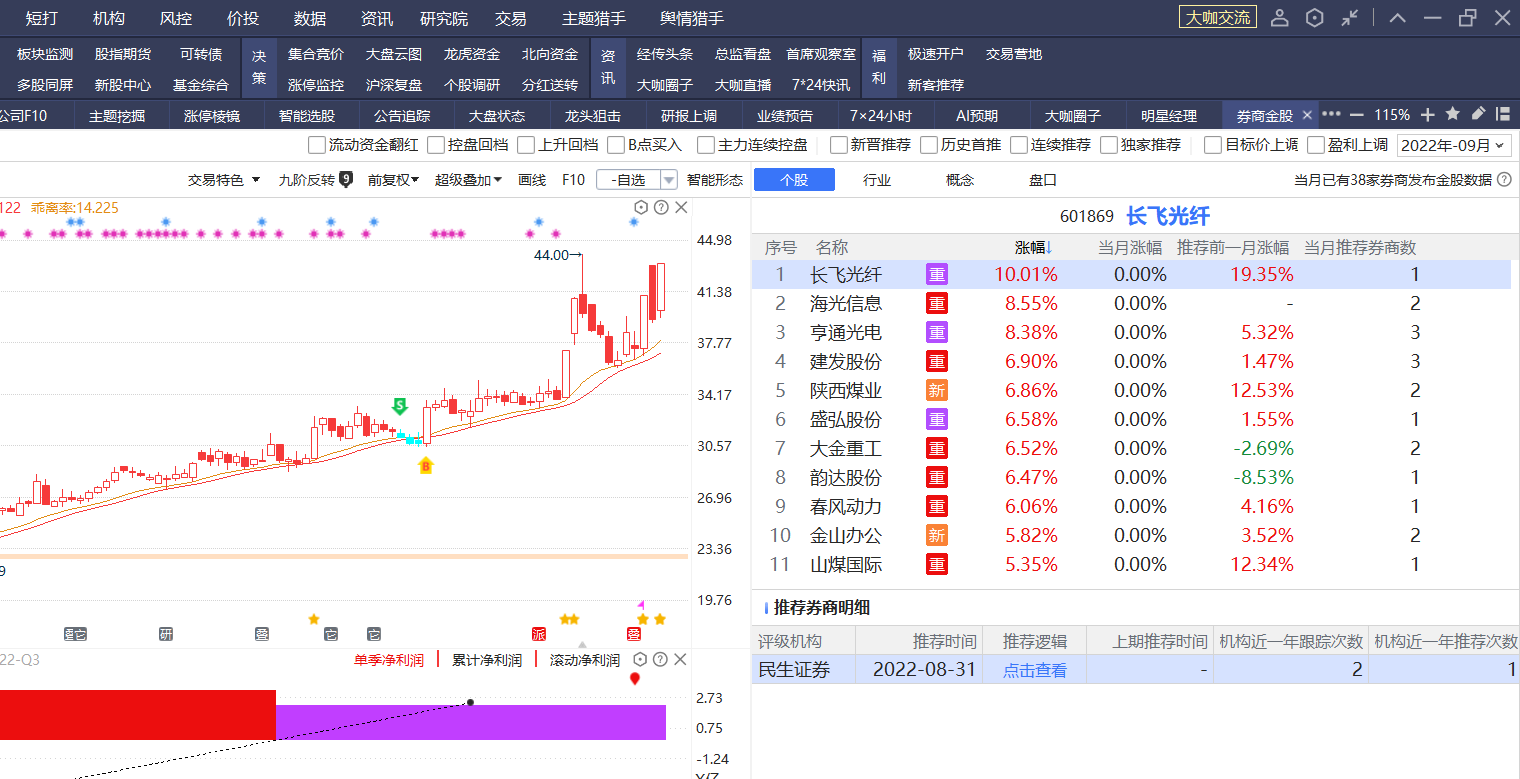Enable 目标价上调 checkbox

[x=1213, y=145]
